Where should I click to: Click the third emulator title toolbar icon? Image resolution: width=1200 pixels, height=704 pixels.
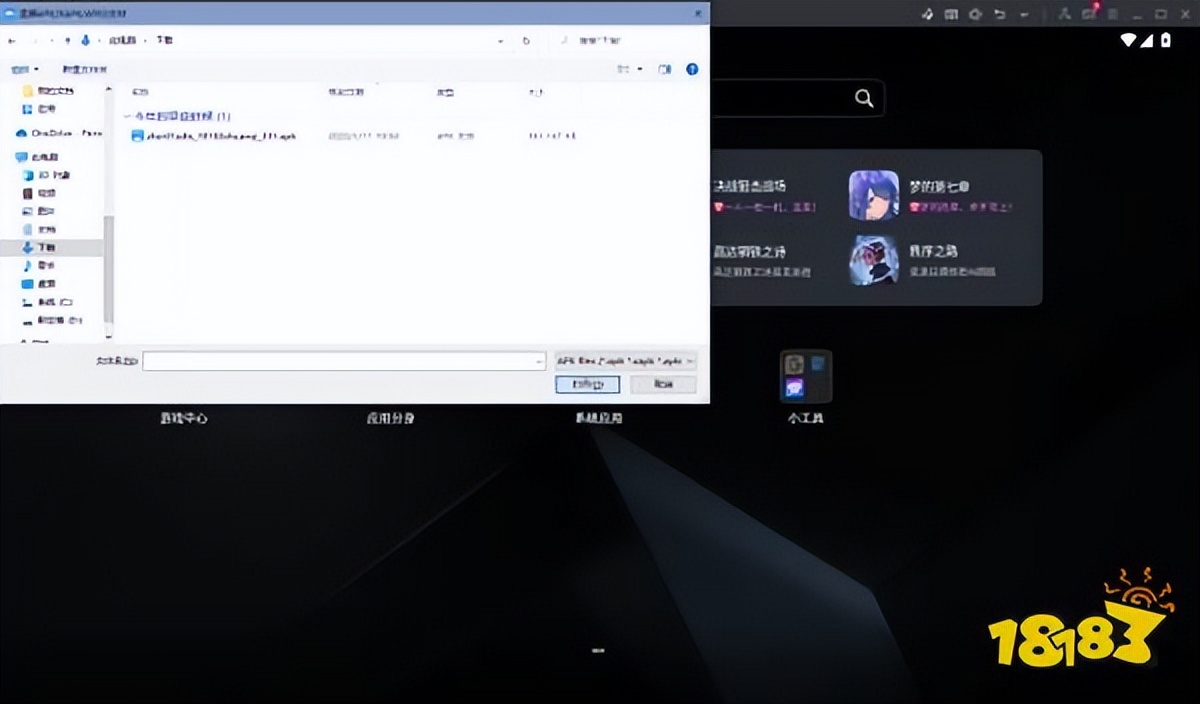point(975,14)
